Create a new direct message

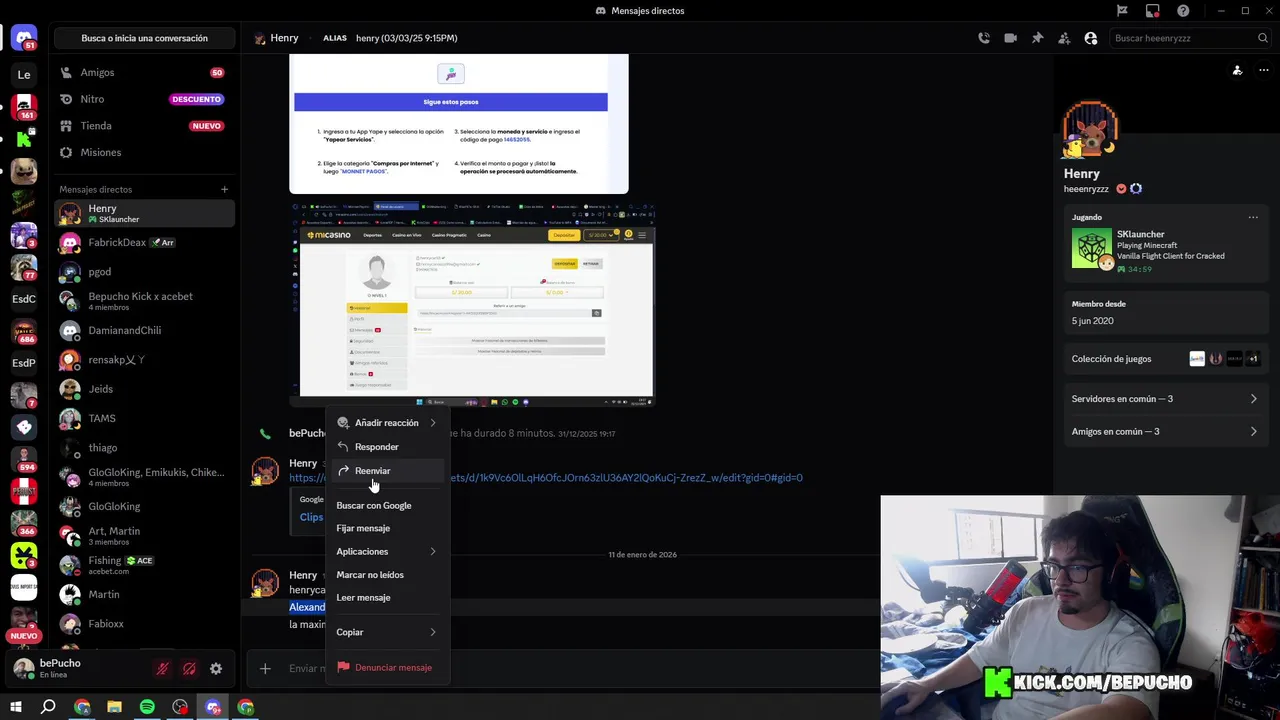click(x=224, y=189)
